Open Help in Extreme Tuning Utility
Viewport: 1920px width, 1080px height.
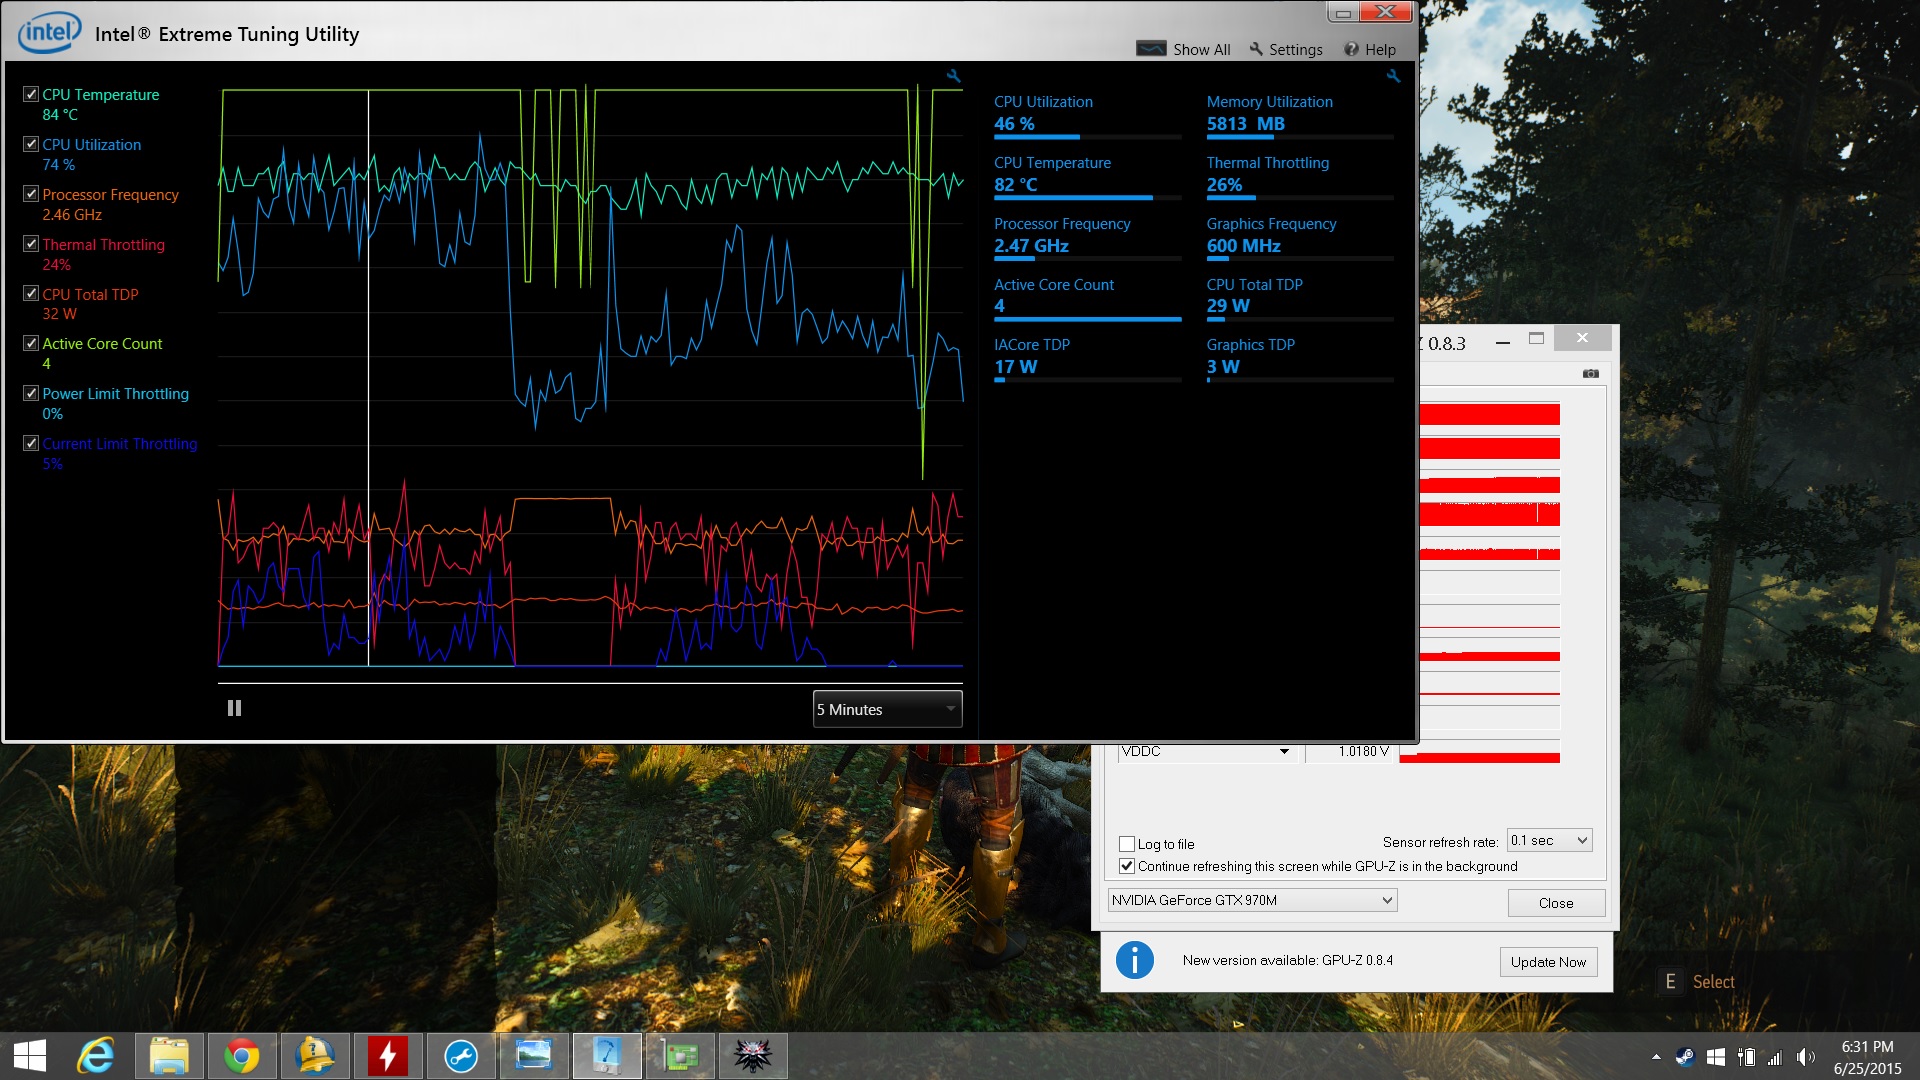[1370, 49]
